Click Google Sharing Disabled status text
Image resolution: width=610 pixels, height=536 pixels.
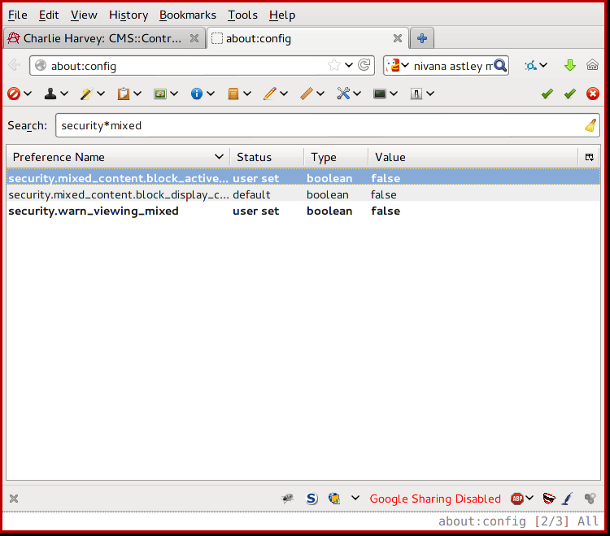435,499
